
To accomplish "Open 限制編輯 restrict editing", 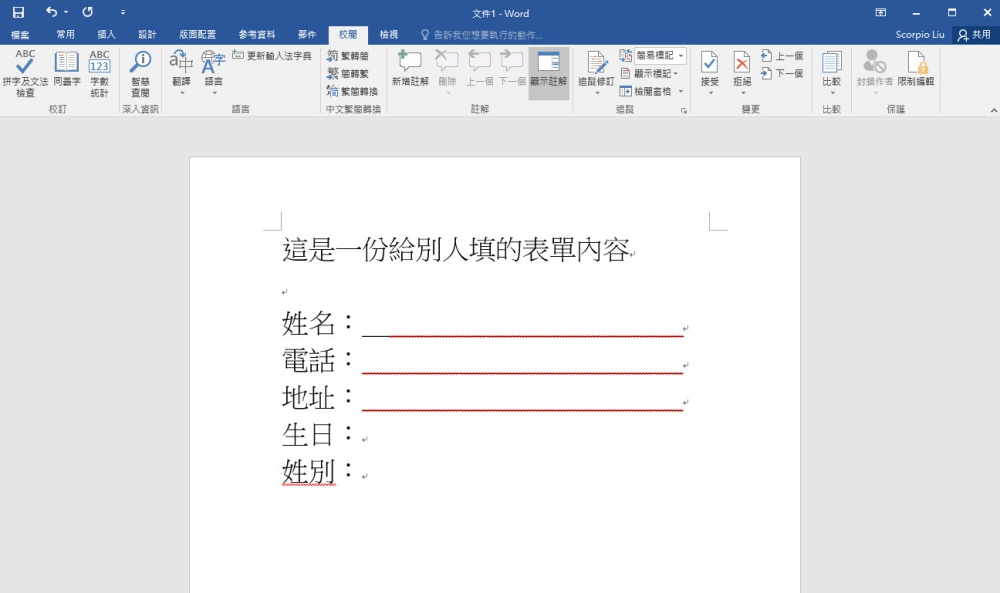I will point(915,70).
